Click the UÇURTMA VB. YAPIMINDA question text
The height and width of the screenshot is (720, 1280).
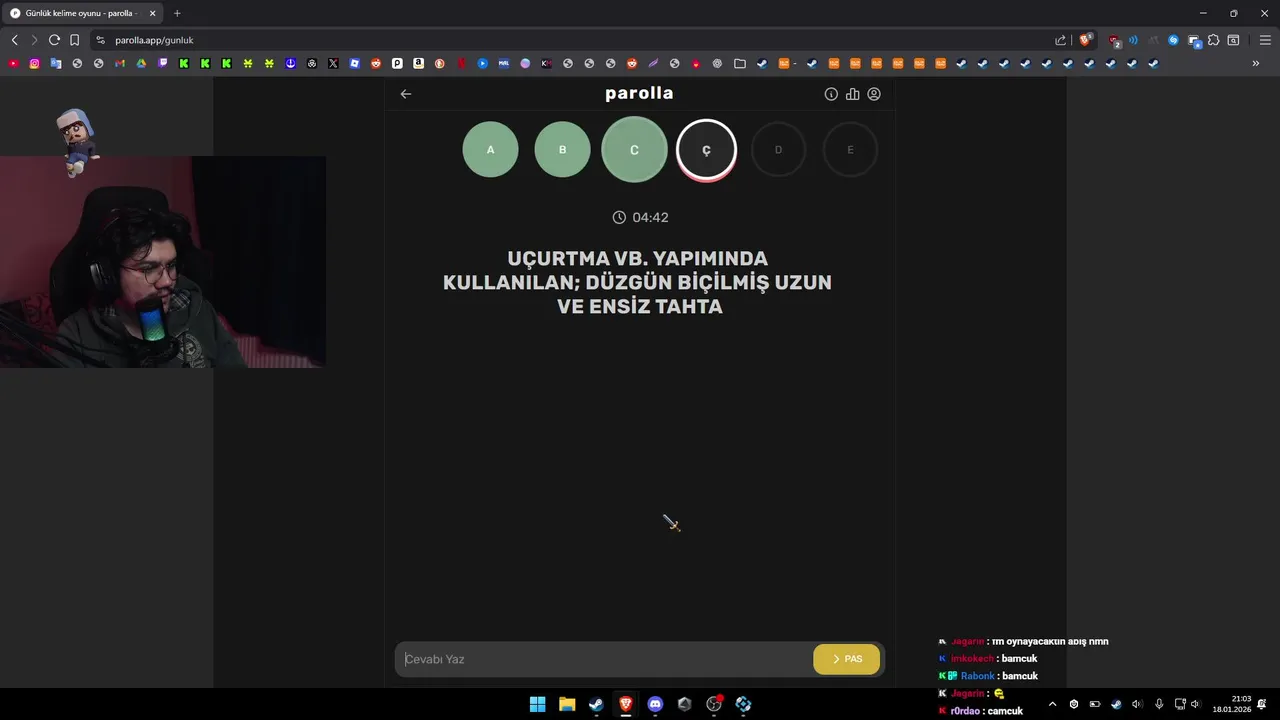(638, 282)
